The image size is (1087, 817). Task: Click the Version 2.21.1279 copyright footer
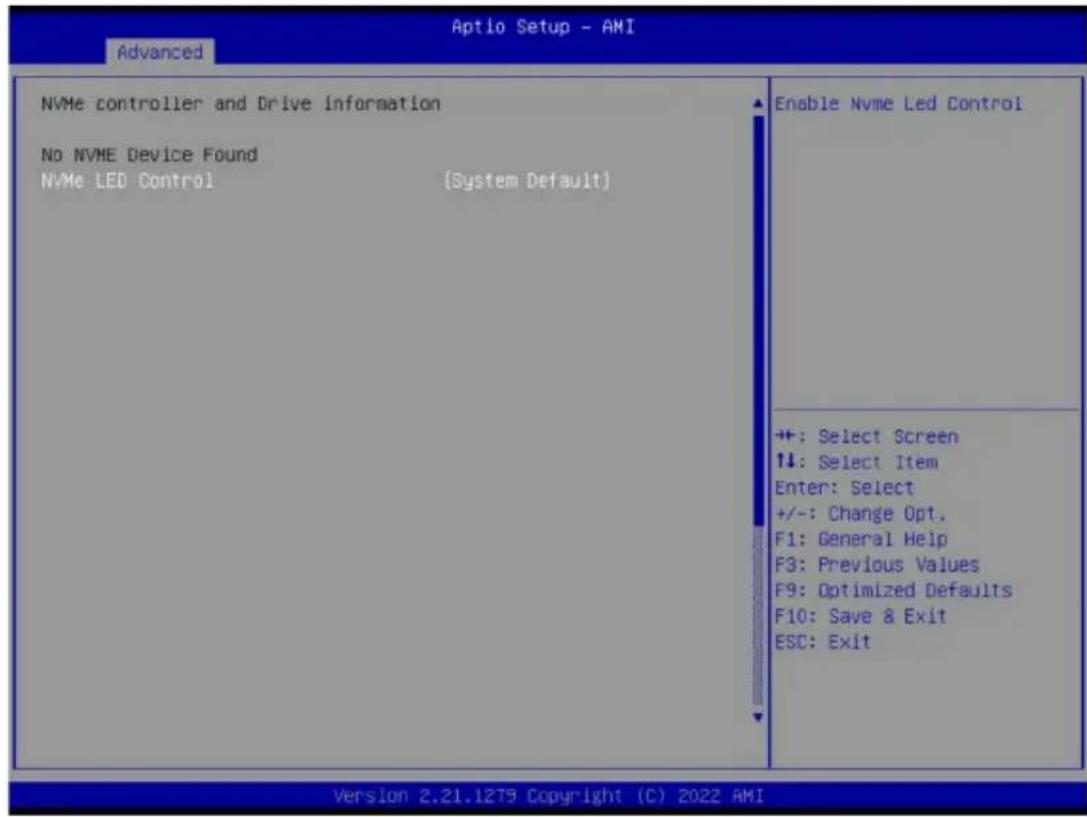pyautogui.click(x=548, y=796)
